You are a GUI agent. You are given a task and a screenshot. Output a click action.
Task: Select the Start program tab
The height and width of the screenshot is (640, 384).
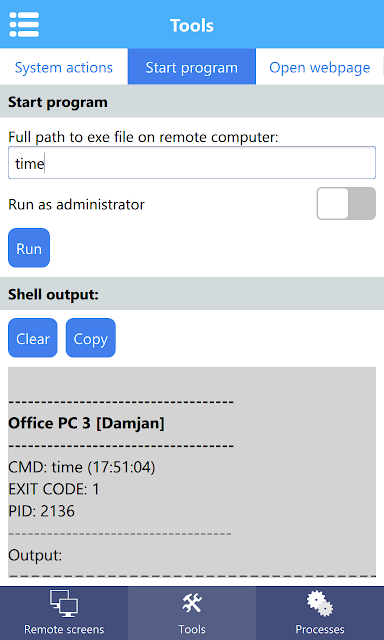coord(192,67)
